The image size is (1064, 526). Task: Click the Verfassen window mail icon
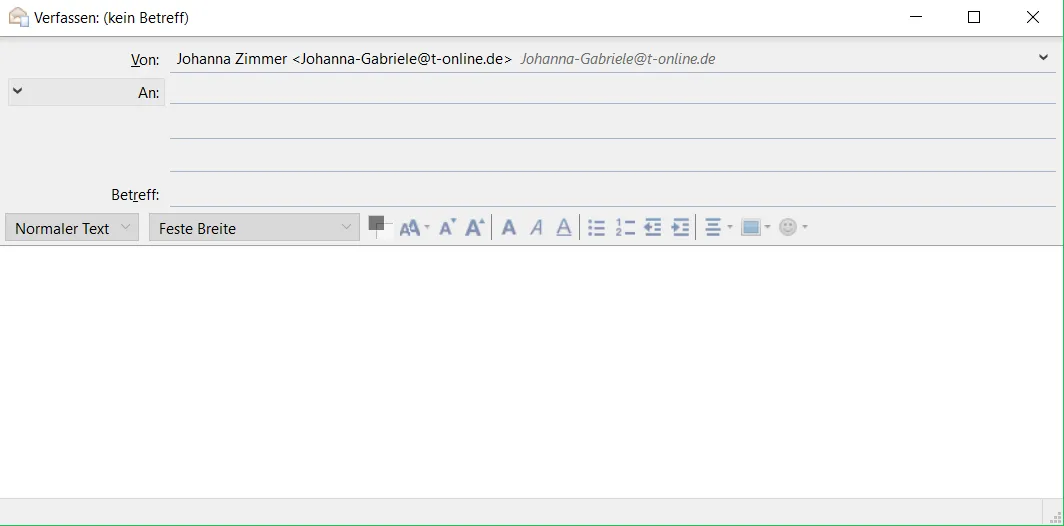[x=18, y=17]
